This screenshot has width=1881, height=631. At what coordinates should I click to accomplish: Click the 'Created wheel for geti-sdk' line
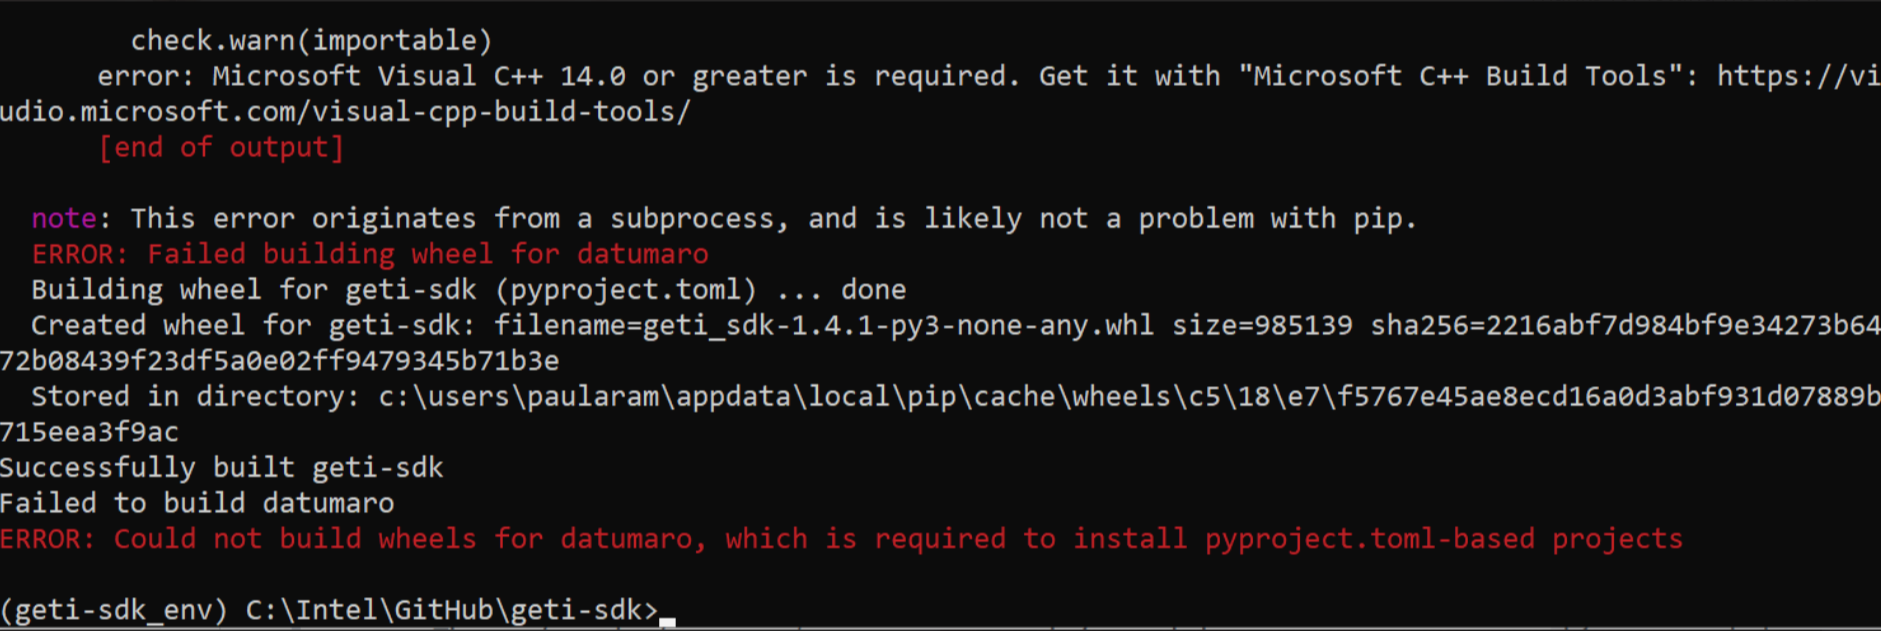(x=956, y=326)
